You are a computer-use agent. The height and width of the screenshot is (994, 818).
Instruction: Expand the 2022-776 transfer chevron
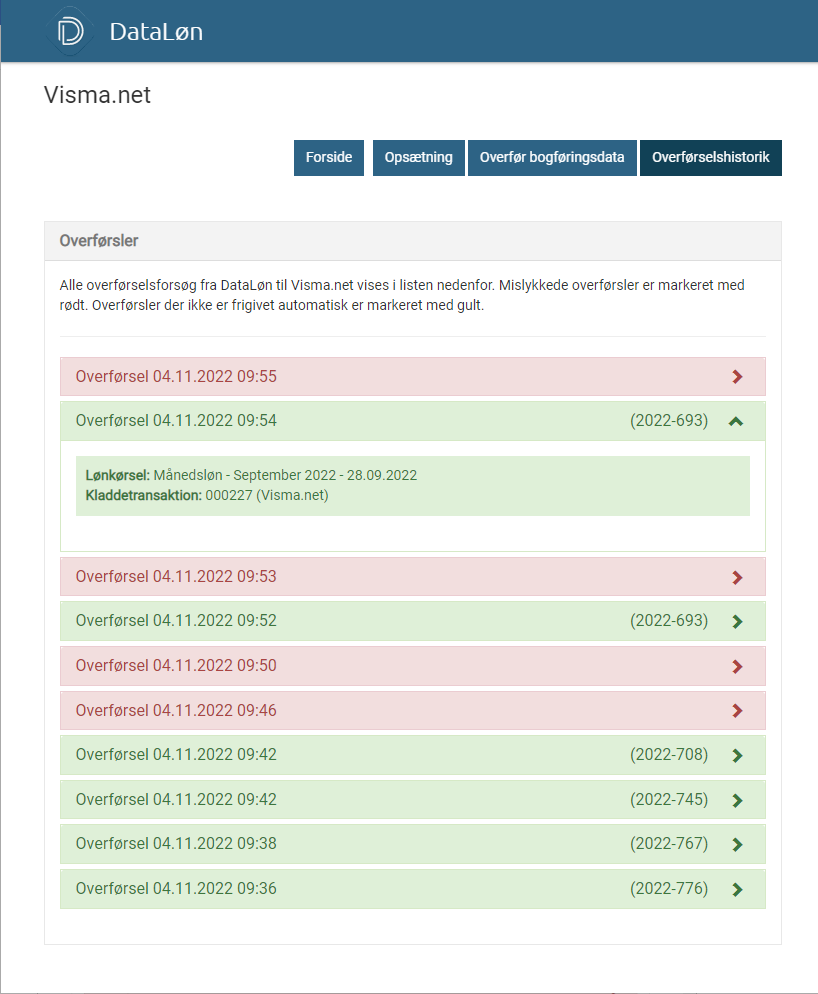[738, 889]
